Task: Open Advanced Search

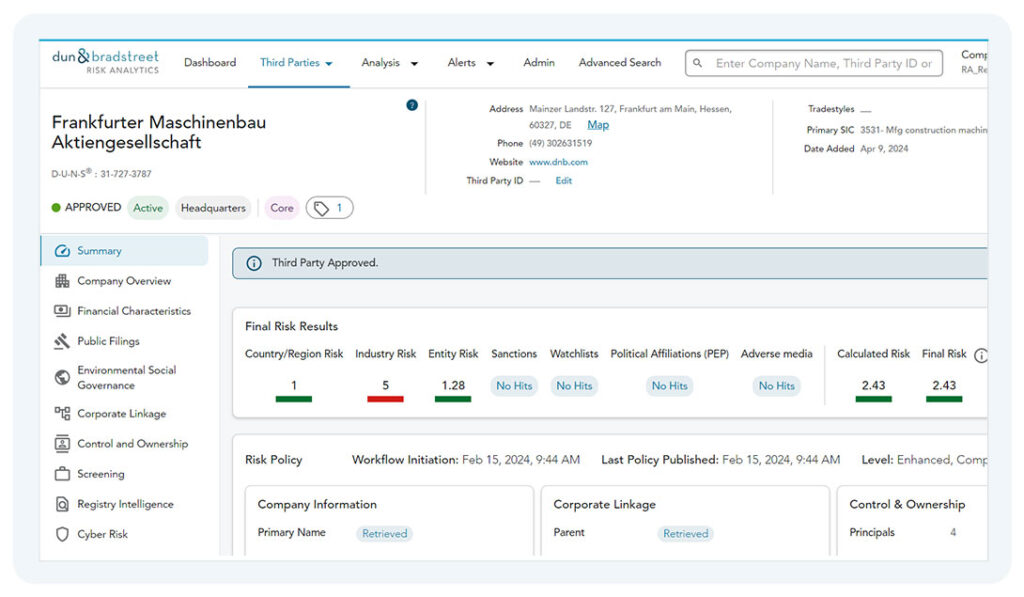Action: [620, 63]
